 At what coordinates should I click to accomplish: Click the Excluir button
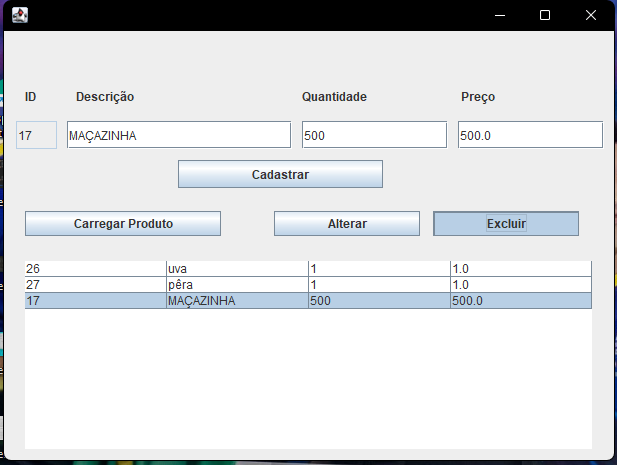[x=506, y=223]
